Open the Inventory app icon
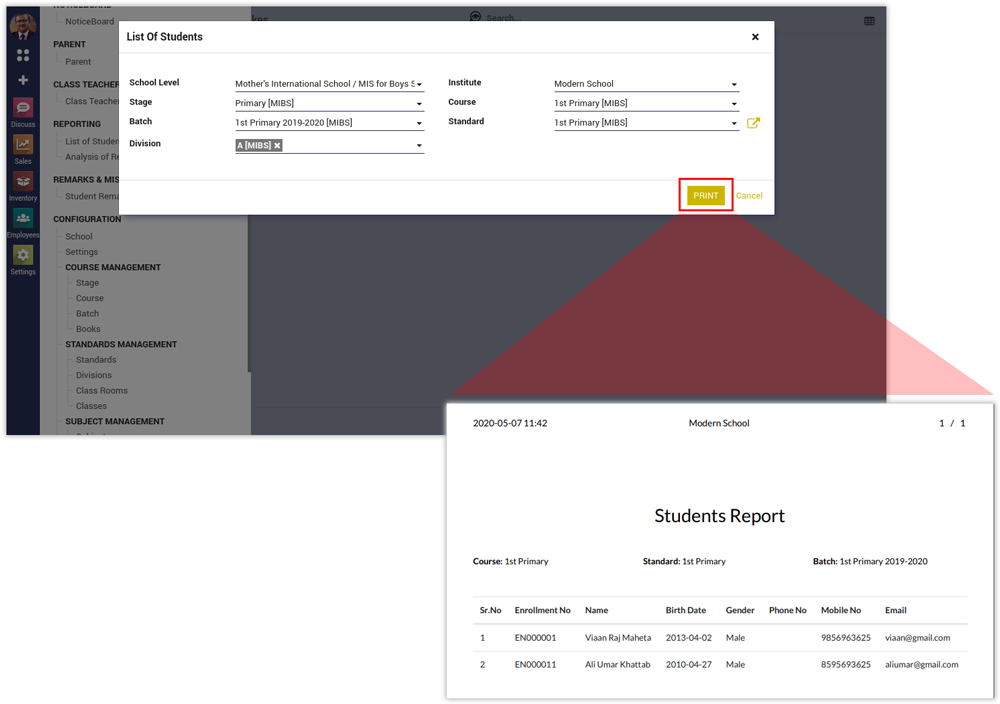The image size is (1000, 704). coord(23,183)
